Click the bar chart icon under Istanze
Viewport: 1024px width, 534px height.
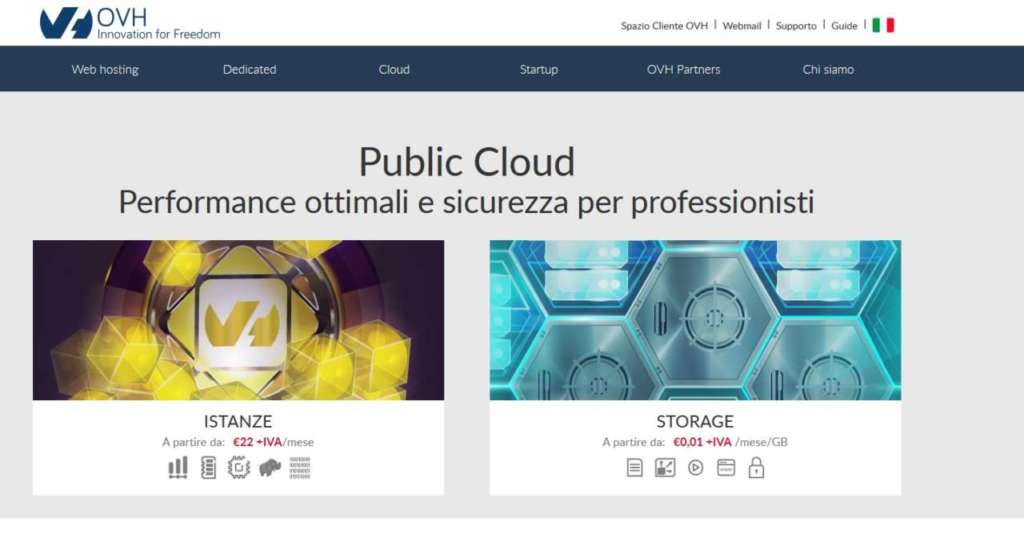[x=178, y=468]
